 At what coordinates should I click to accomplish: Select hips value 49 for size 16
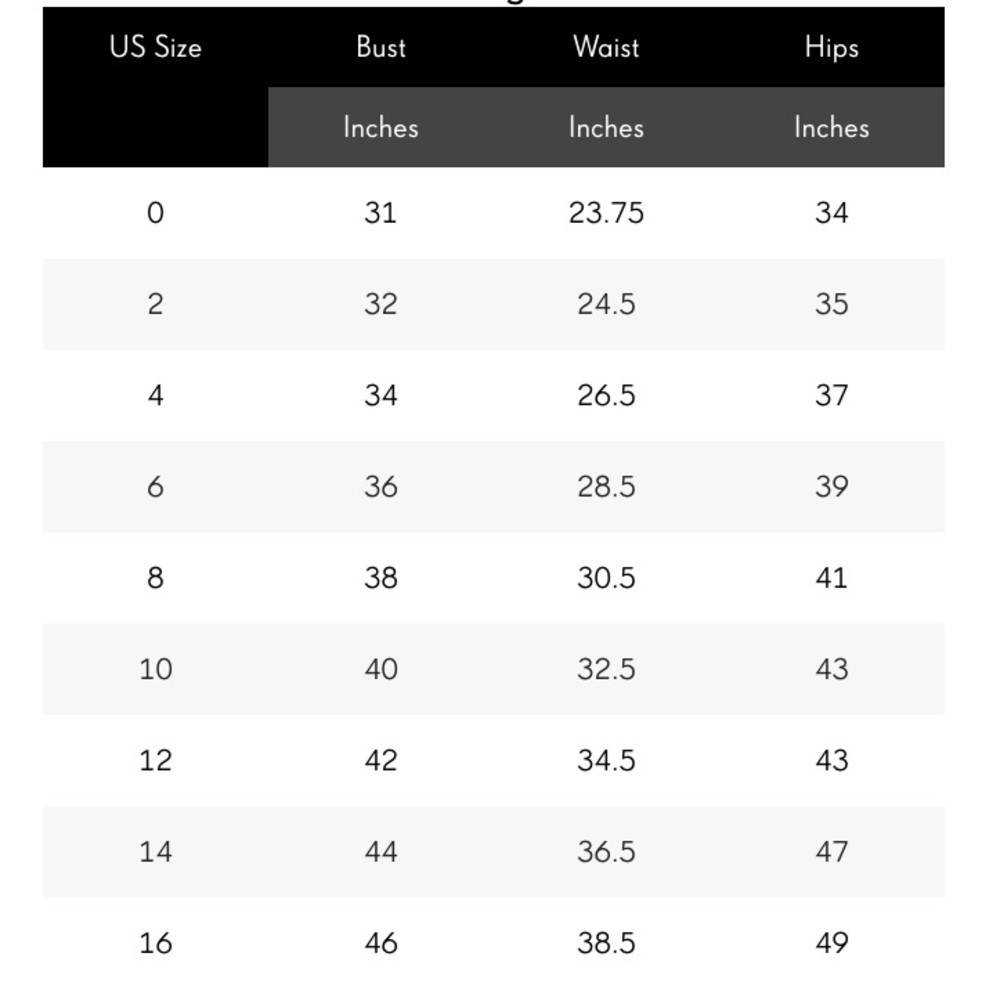[832, 943]
